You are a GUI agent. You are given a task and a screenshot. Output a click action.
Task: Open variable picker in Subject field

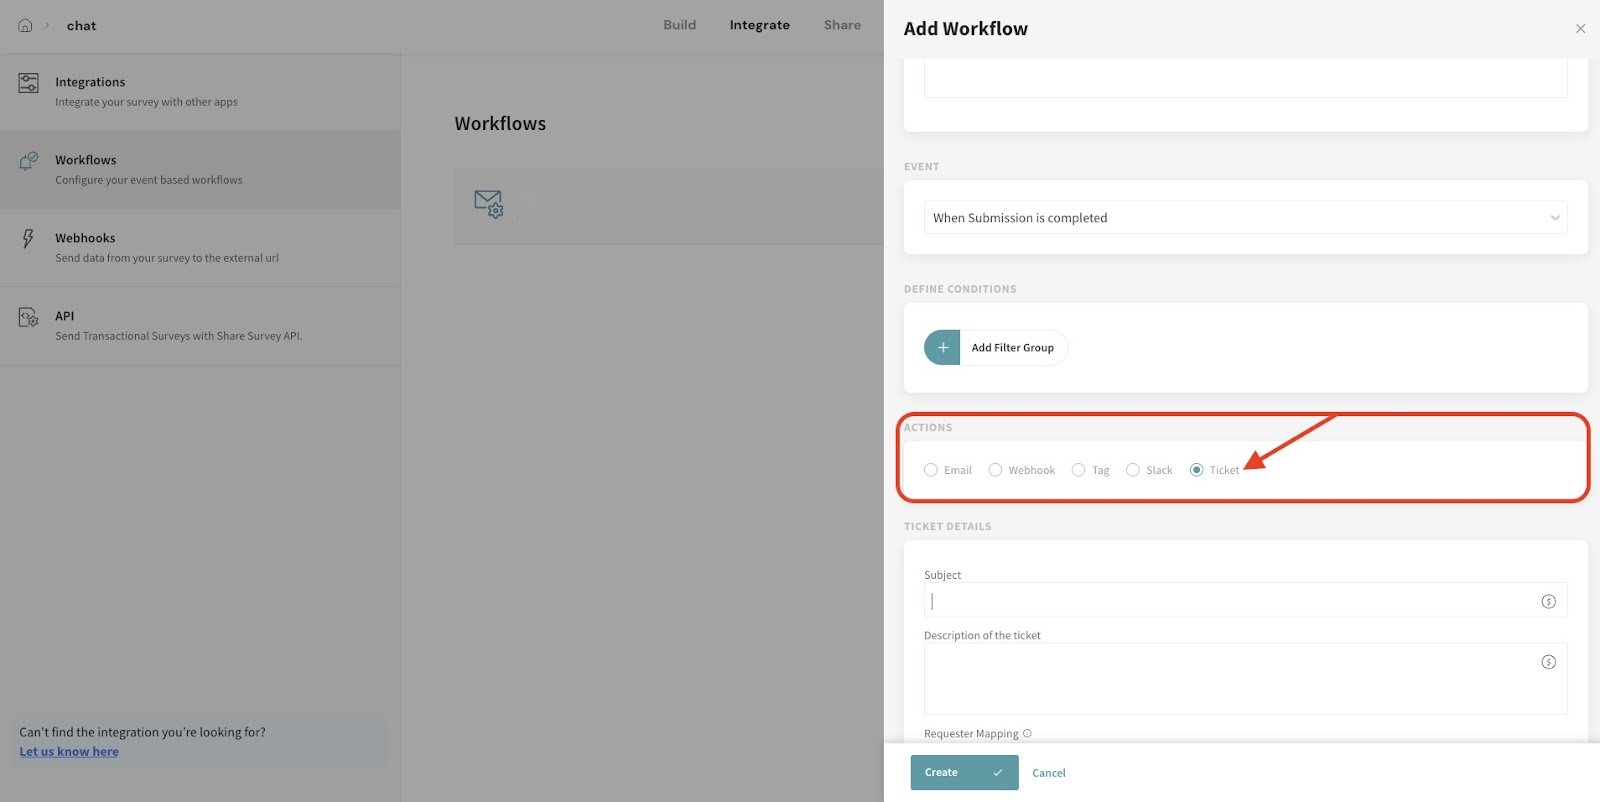[1548, 602]
